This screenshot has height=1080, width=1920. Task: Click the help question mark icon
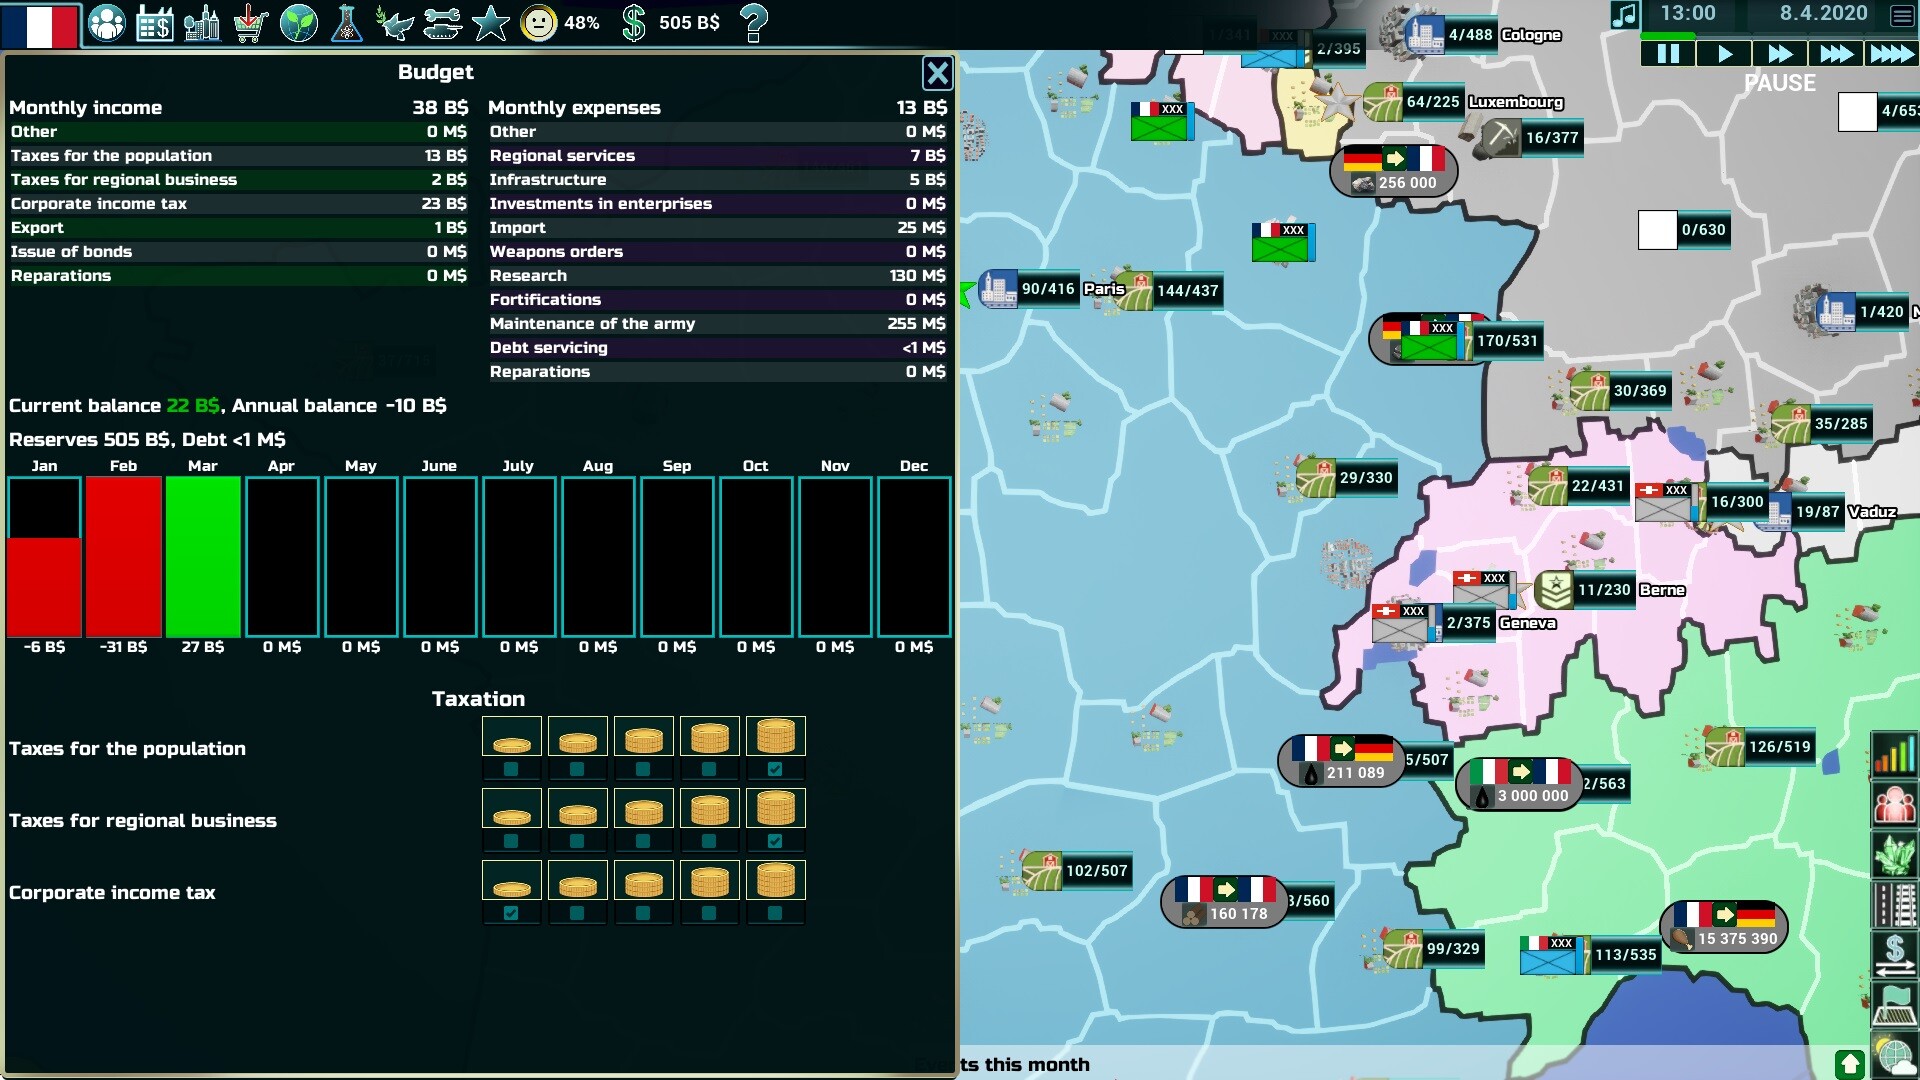click(x=754, y=22)
